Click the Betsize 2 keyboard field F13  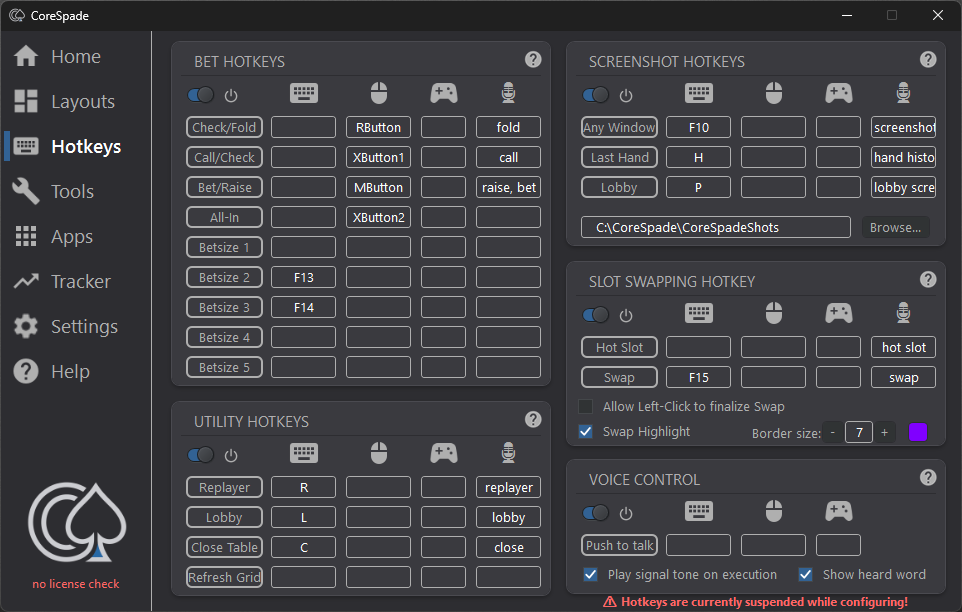304,277
